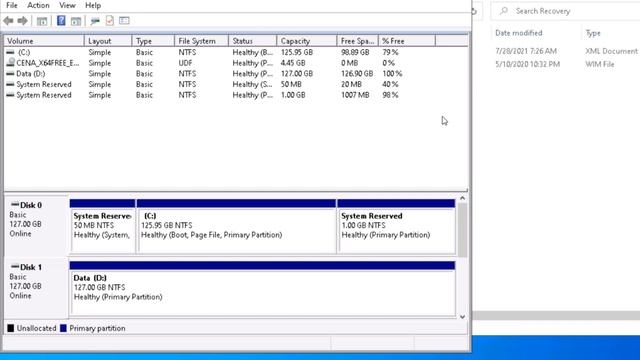
Task: Sort by the Volume column header
Action: (44, 41)
